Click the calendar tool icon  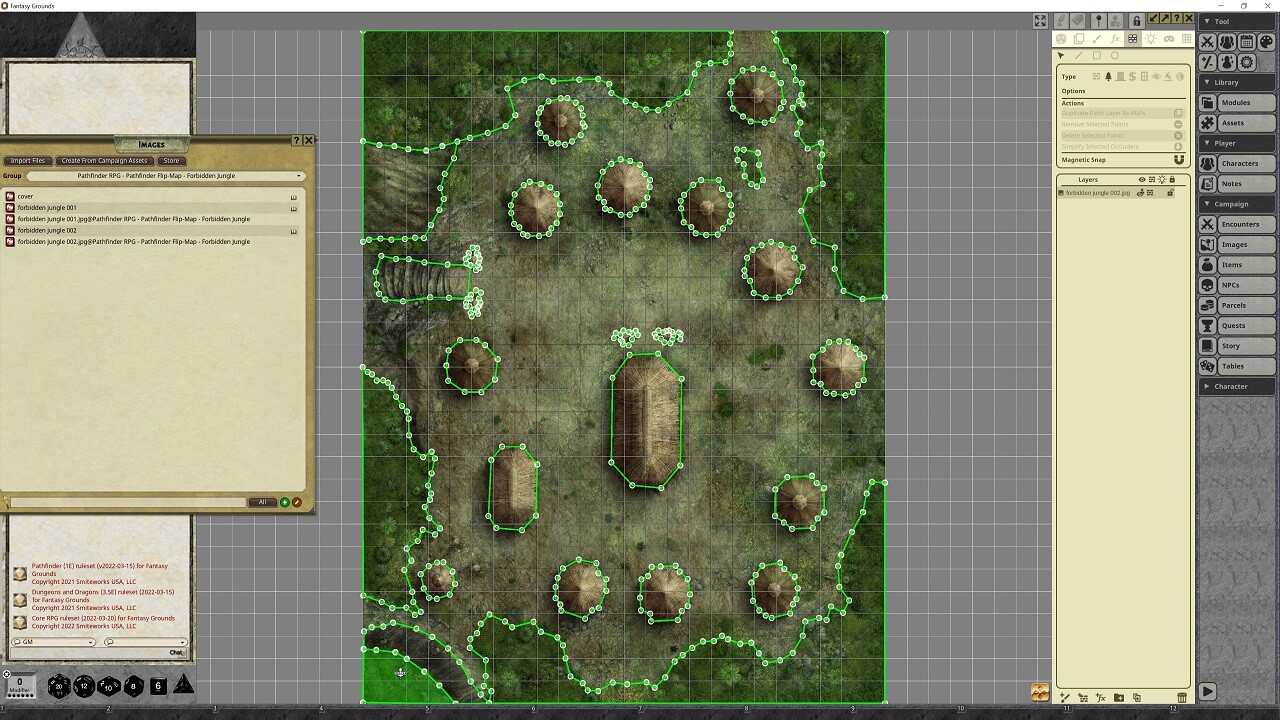(x=1246, y=42)
